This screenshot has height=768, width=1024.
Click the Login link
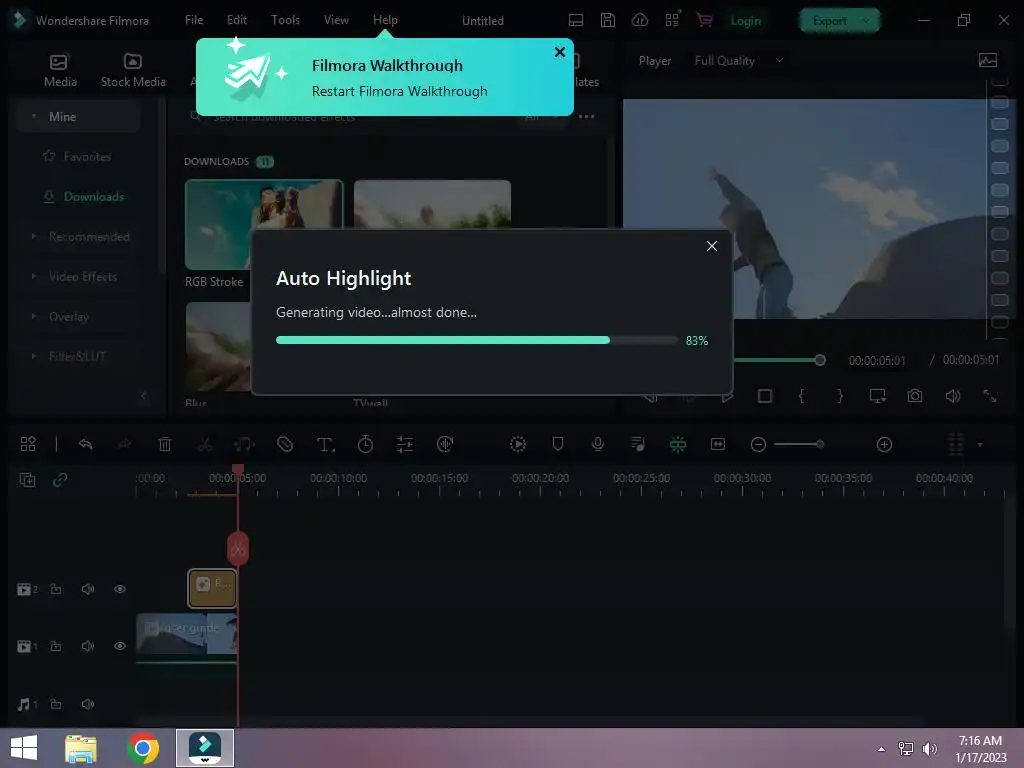click(746, 21)
